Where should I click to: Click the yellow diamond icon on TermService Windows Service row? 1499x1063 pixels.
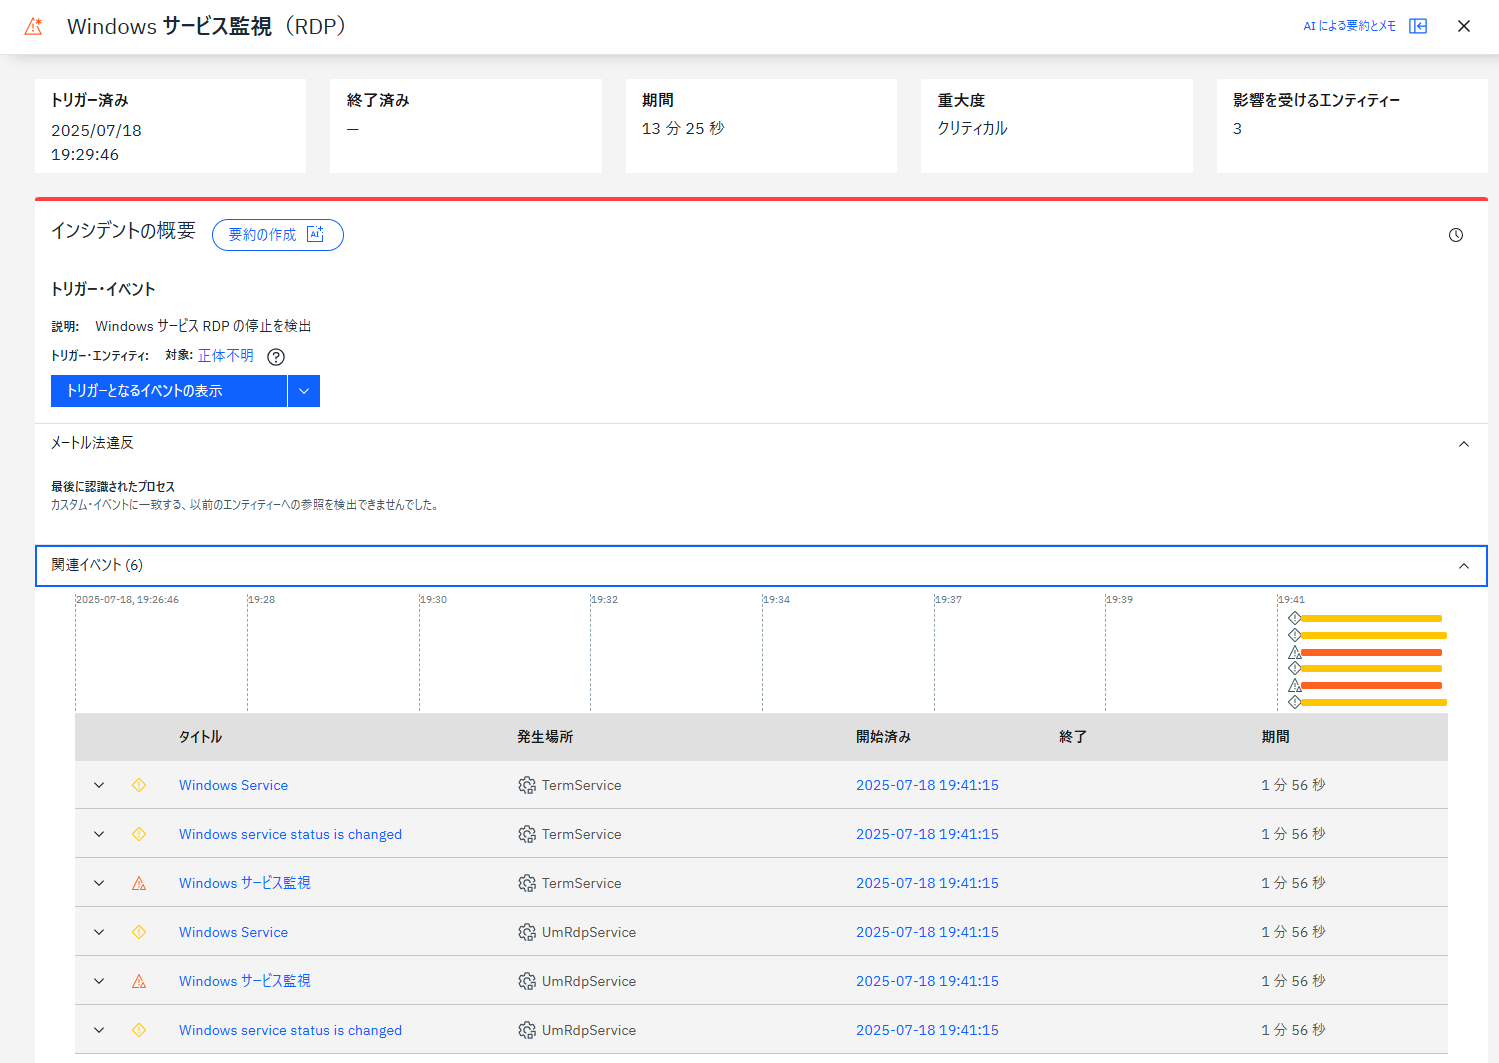(x=139, y=785)
